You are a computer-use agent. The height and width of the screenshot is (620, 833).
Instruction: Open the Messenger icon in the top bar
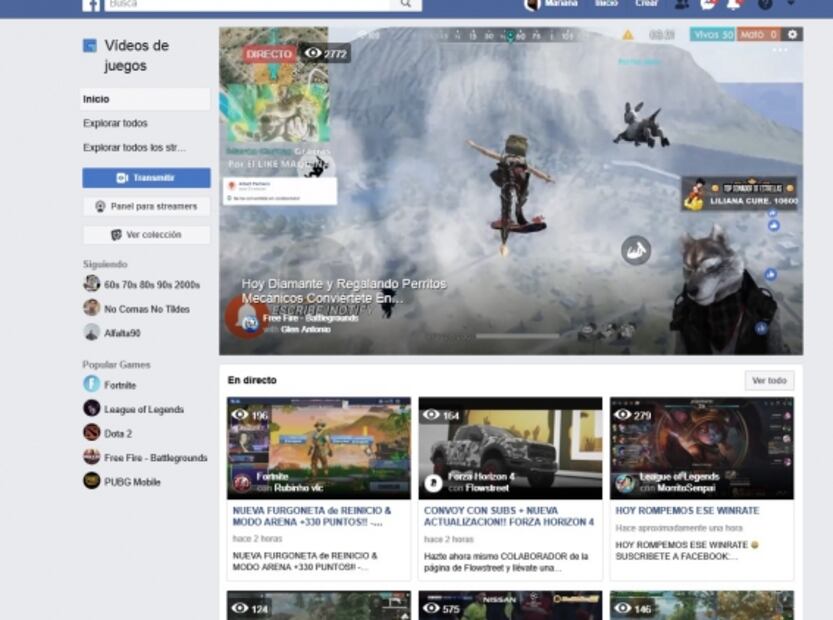[x=708, y=4]
